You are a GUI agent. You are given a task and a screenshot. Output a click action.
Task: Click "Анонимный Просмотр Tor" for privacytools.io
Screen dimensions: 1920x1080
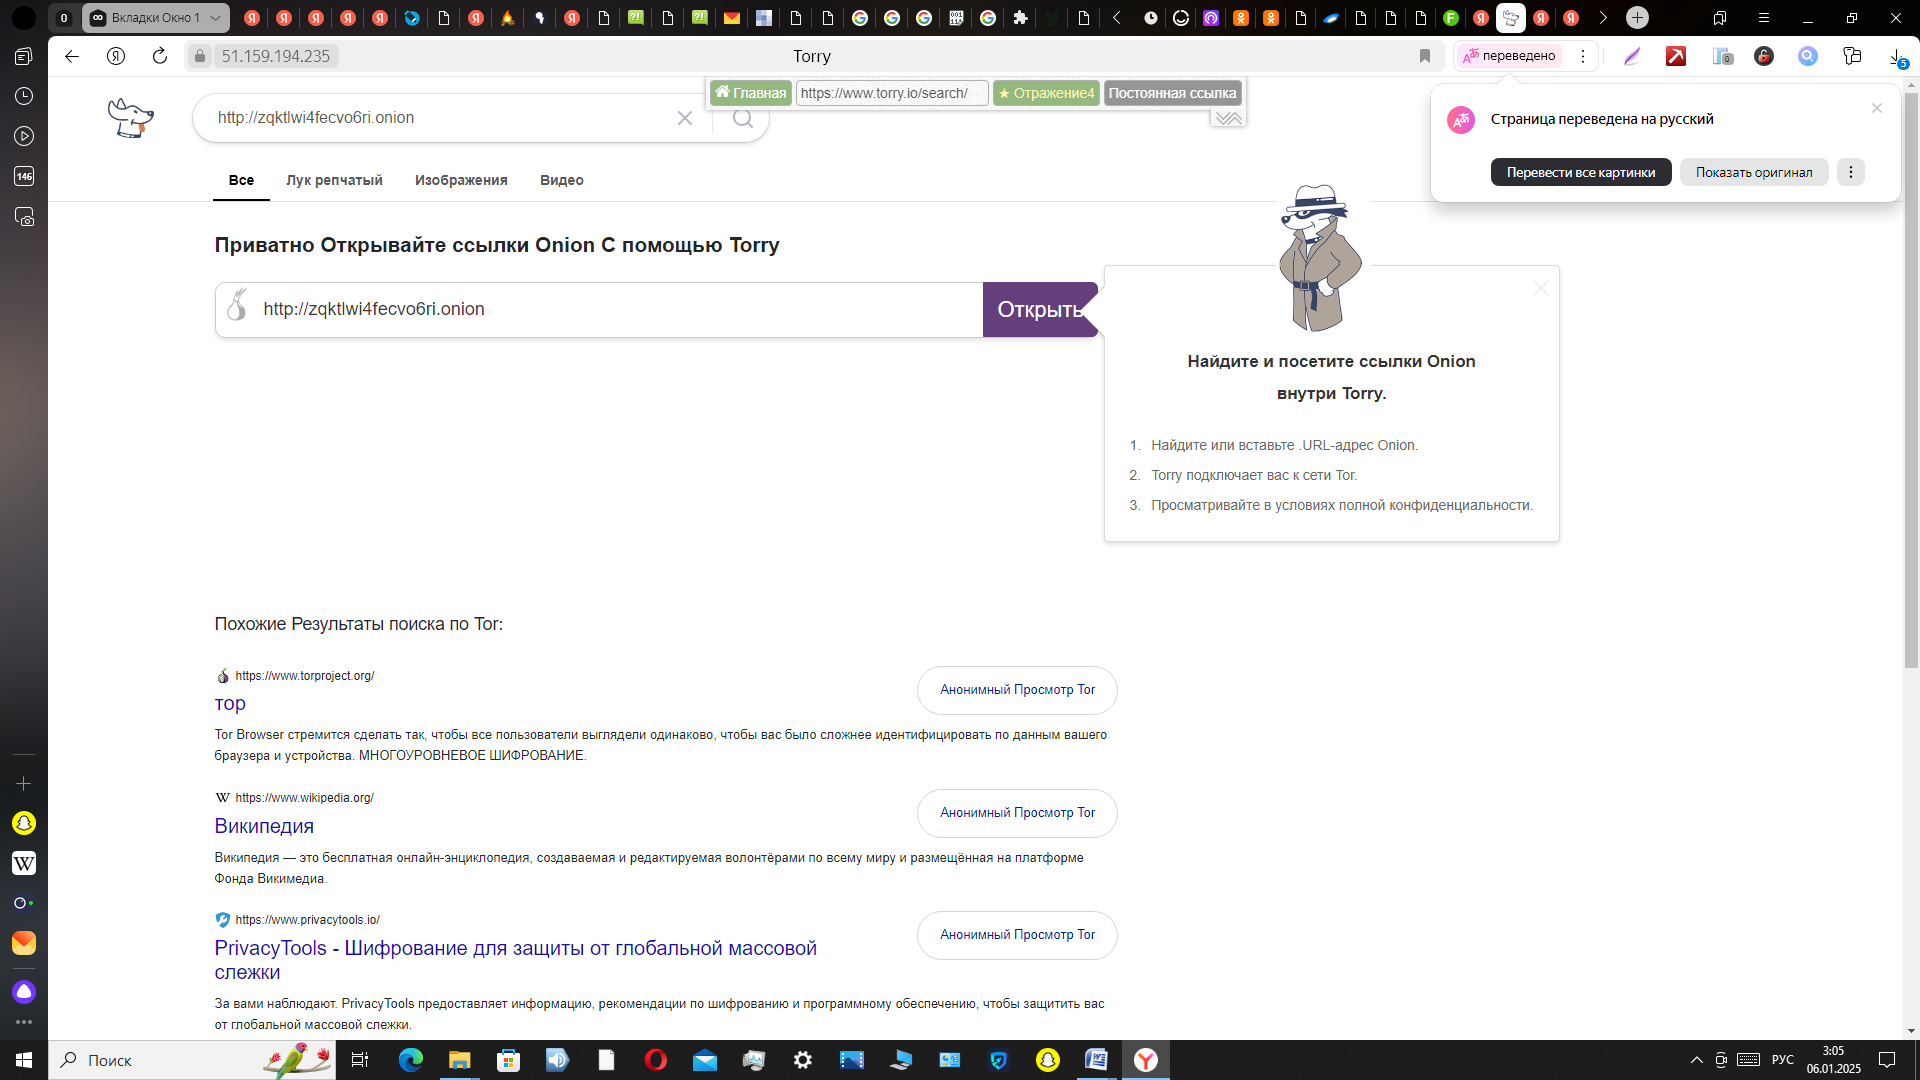pos(1017,935)
